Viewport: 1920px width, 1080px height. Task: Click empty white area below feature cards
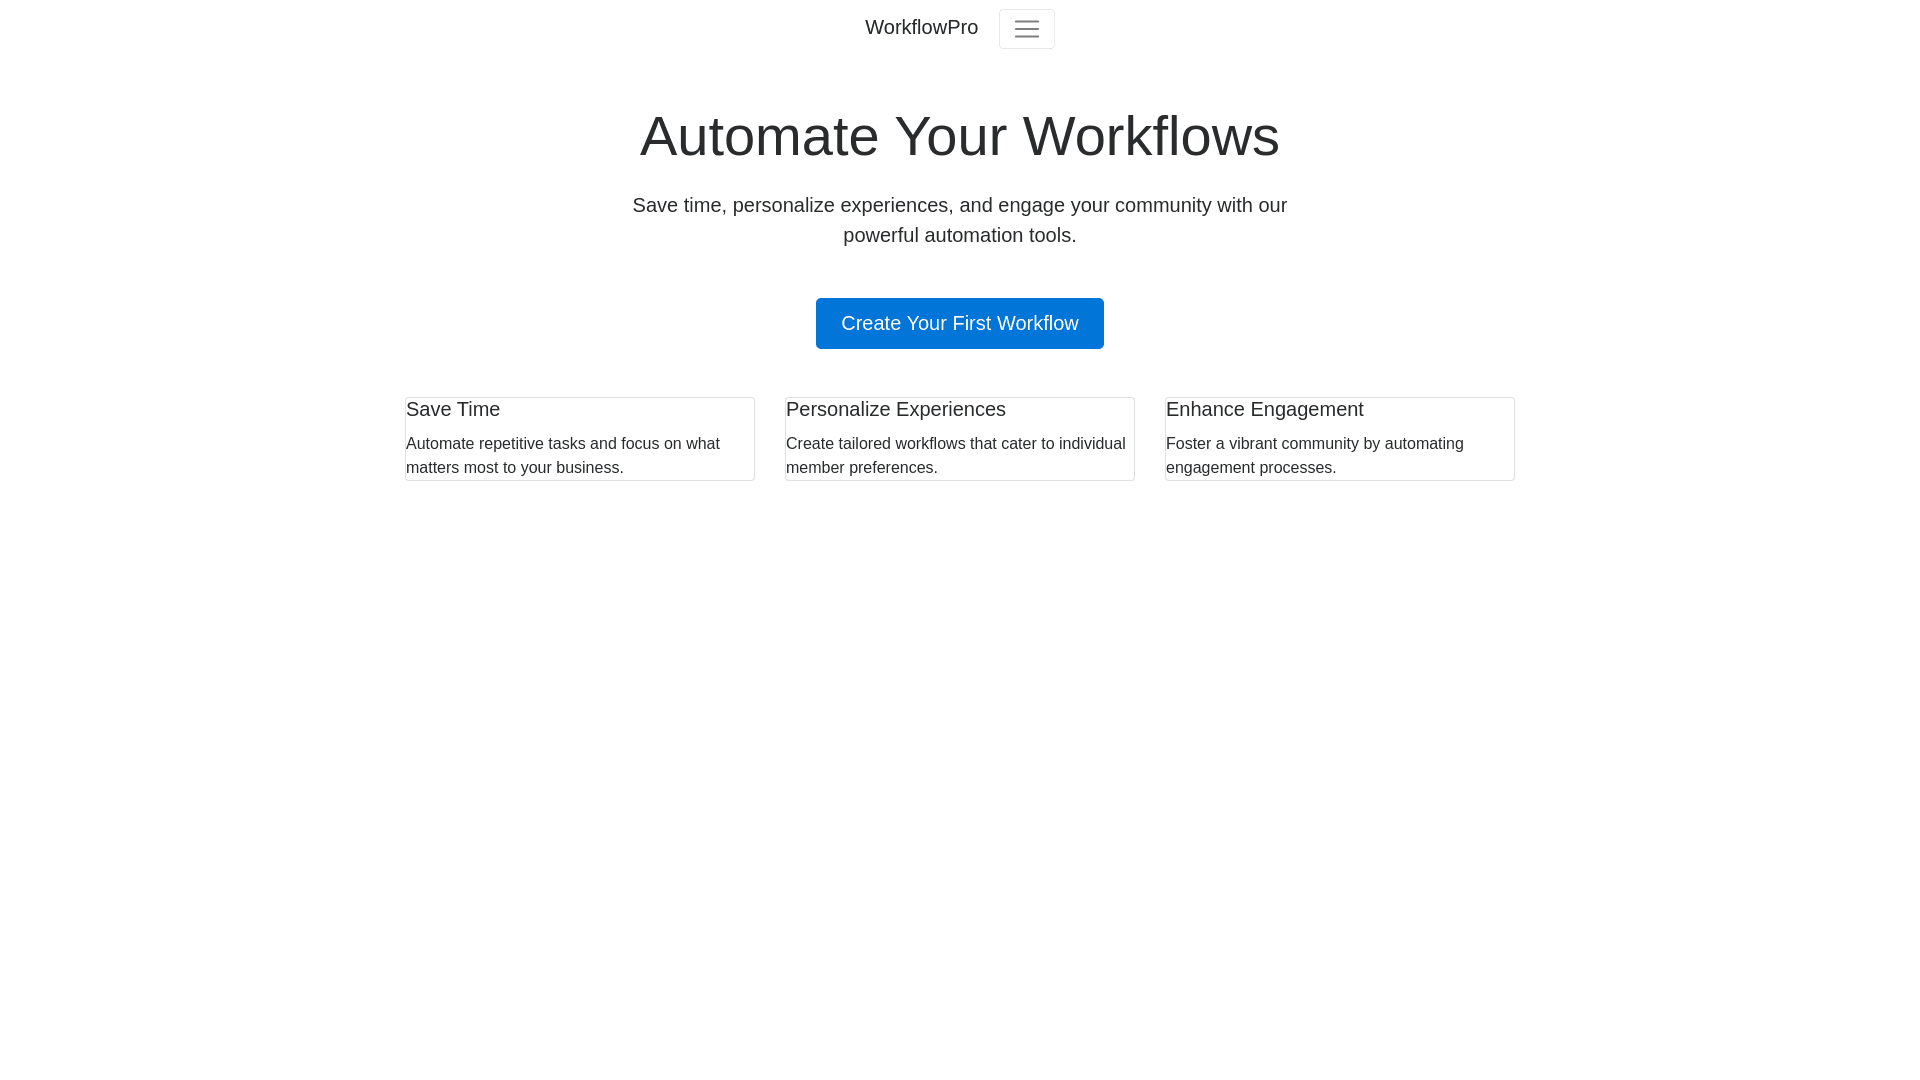click(960, 760)
